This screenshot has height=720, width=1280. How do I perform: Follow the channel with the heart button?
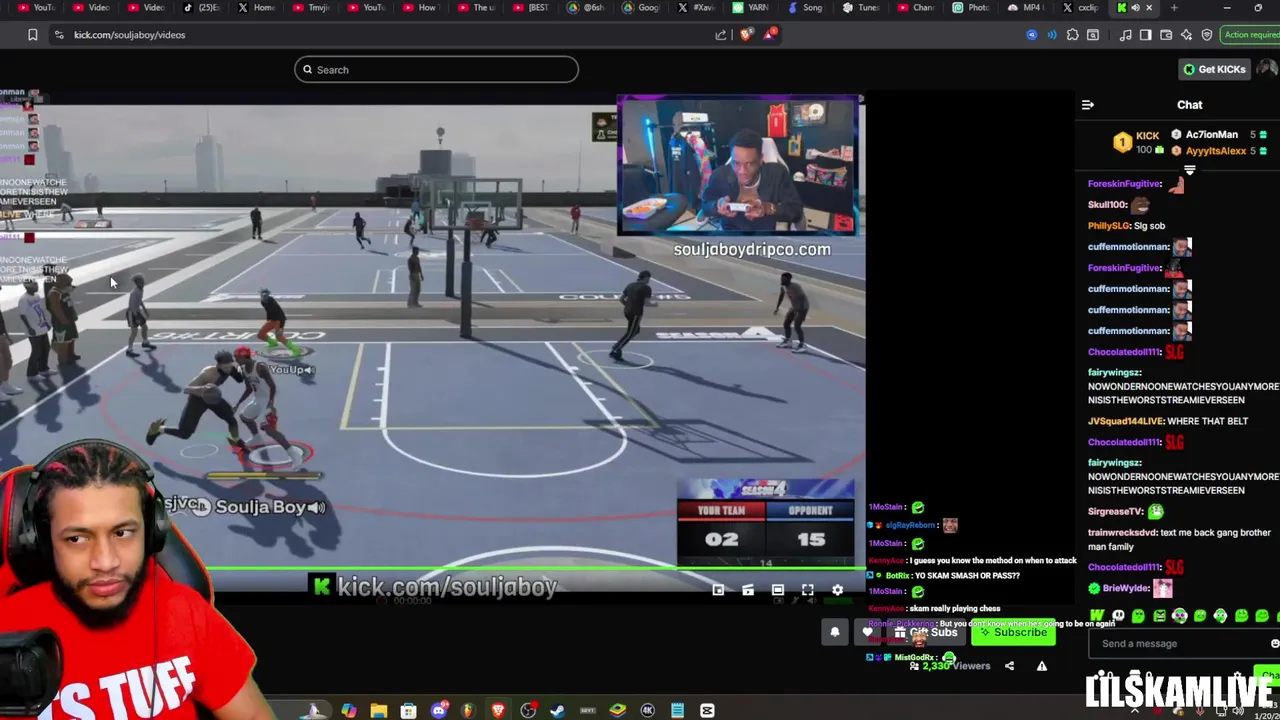click(868, 632)
